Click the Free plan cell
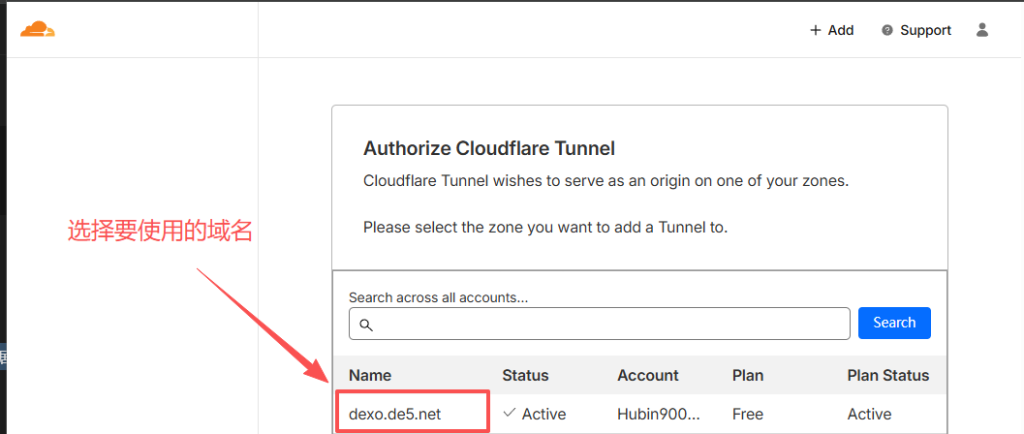The height and width of the screenshot is (434, 1024). point(746,414)
